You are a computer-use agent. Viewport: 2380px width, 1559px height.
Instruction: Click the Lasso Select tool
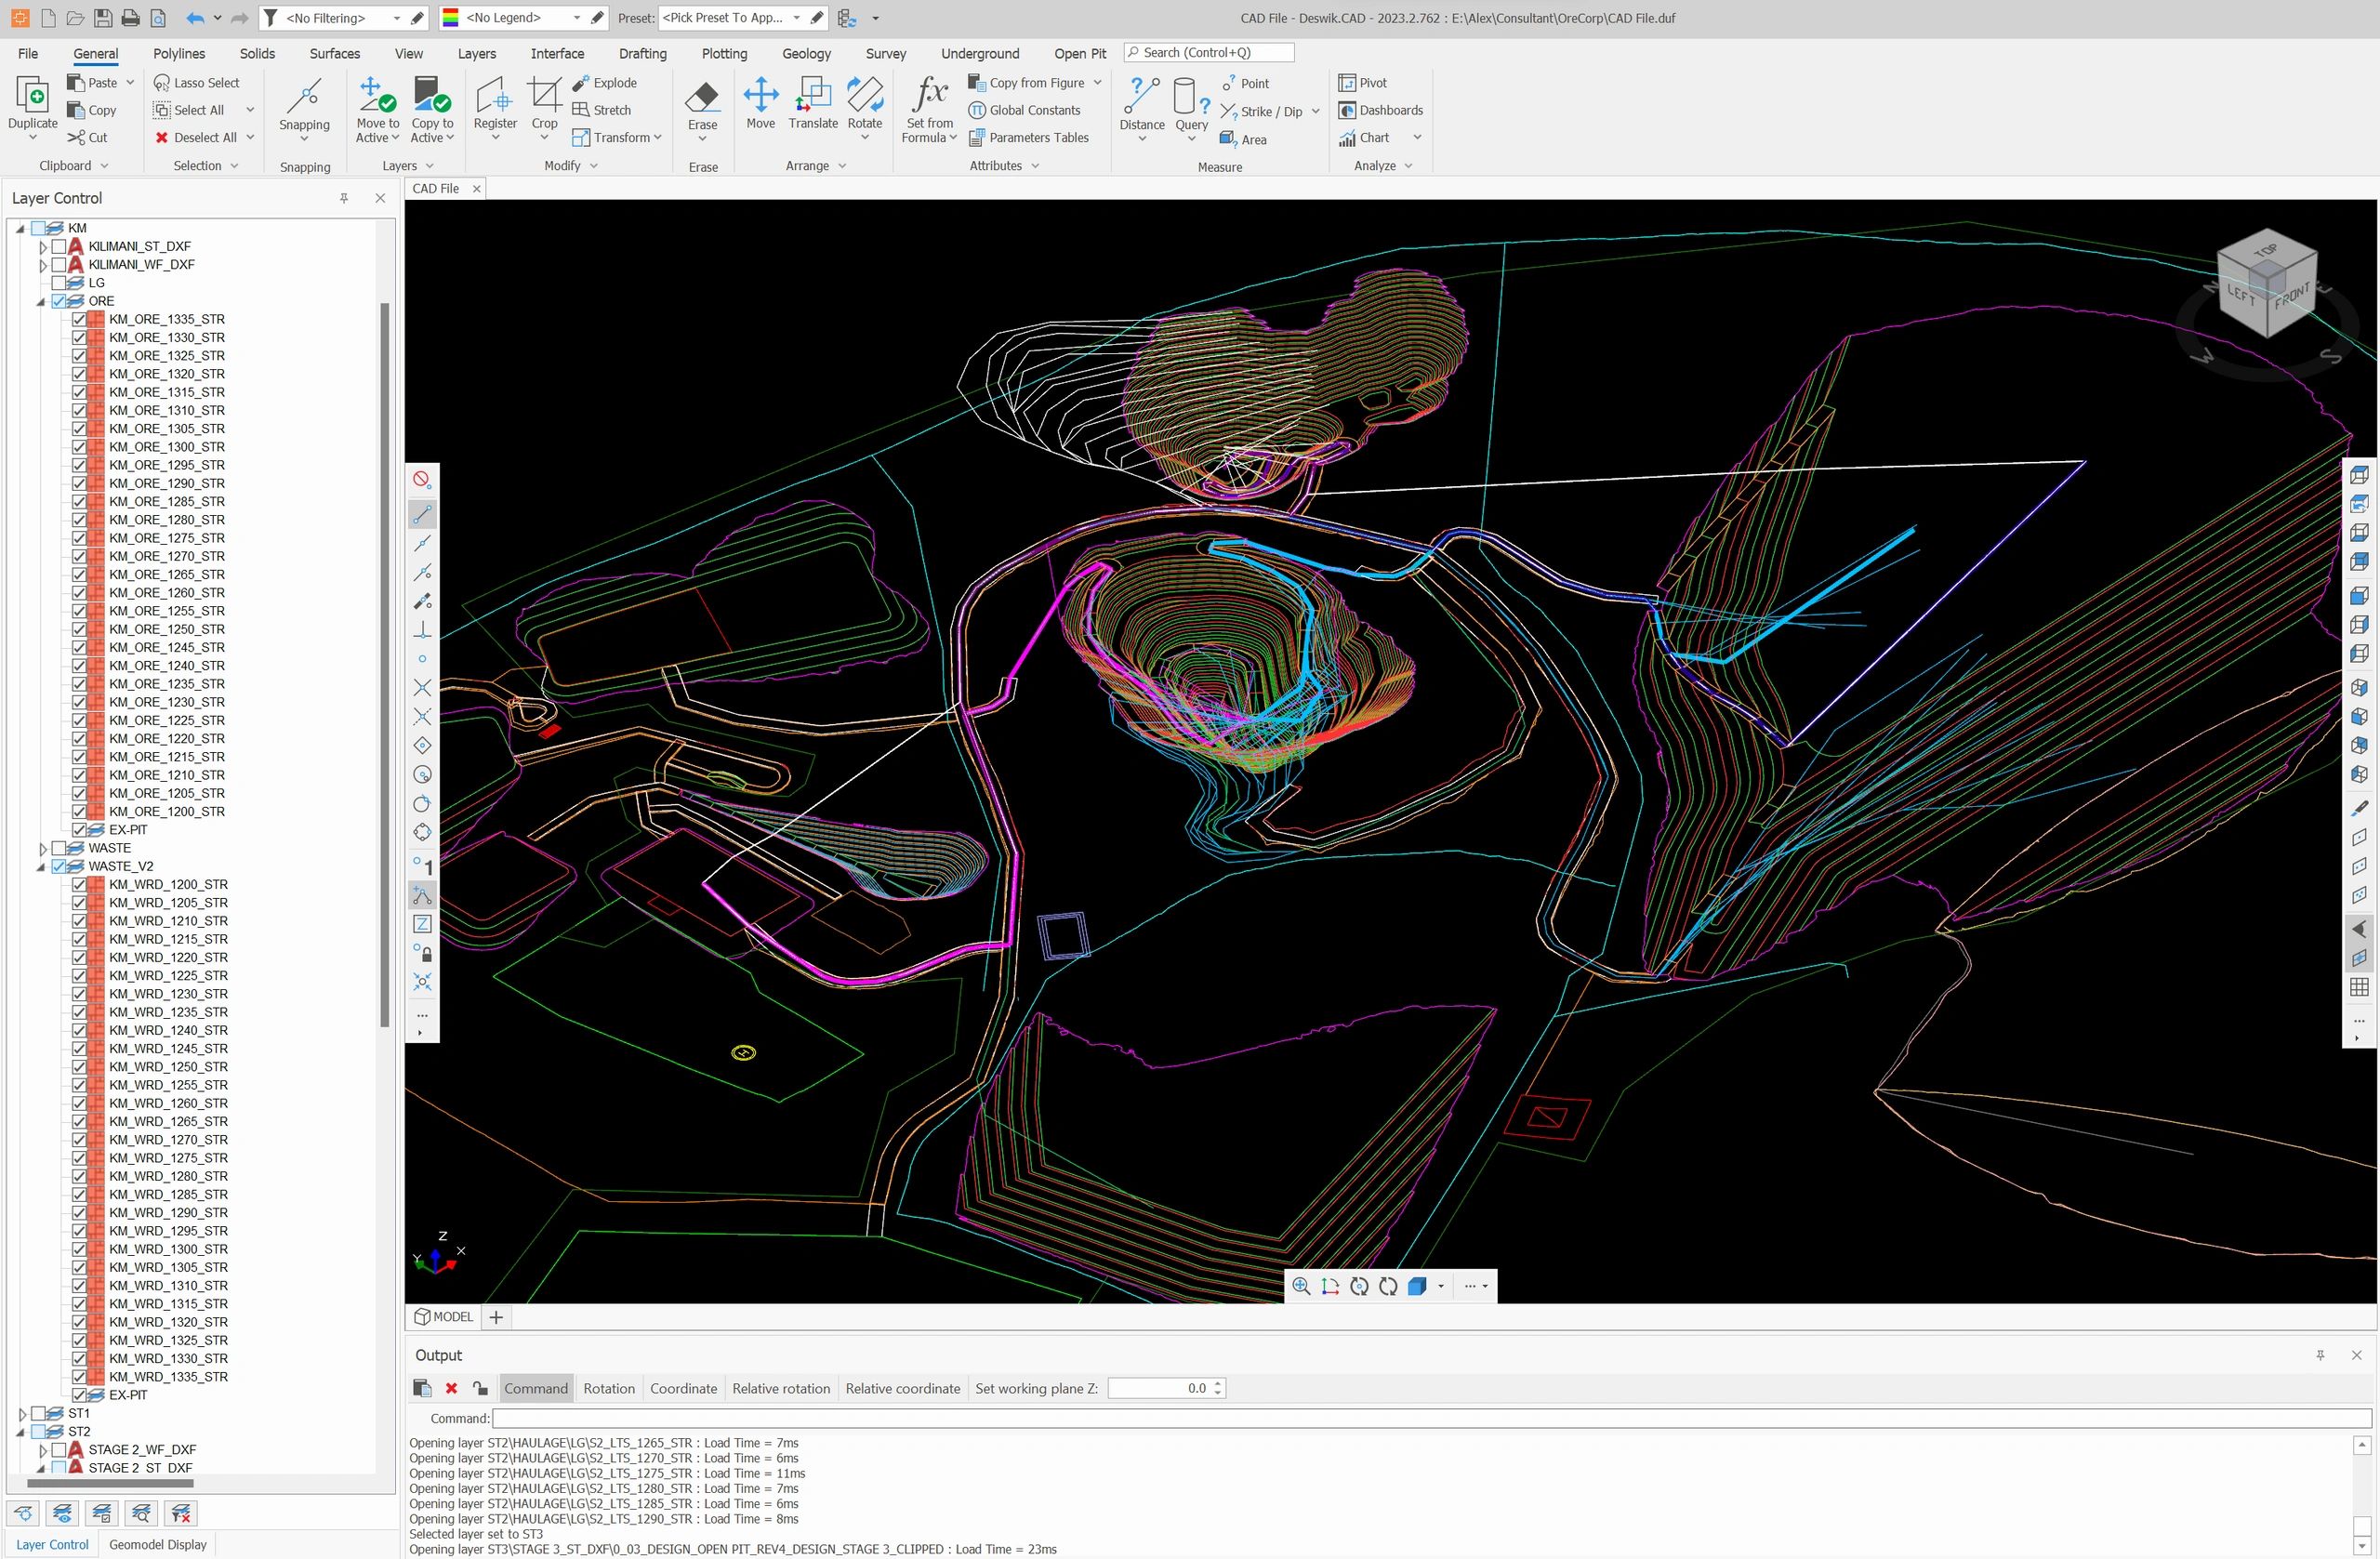196,83
